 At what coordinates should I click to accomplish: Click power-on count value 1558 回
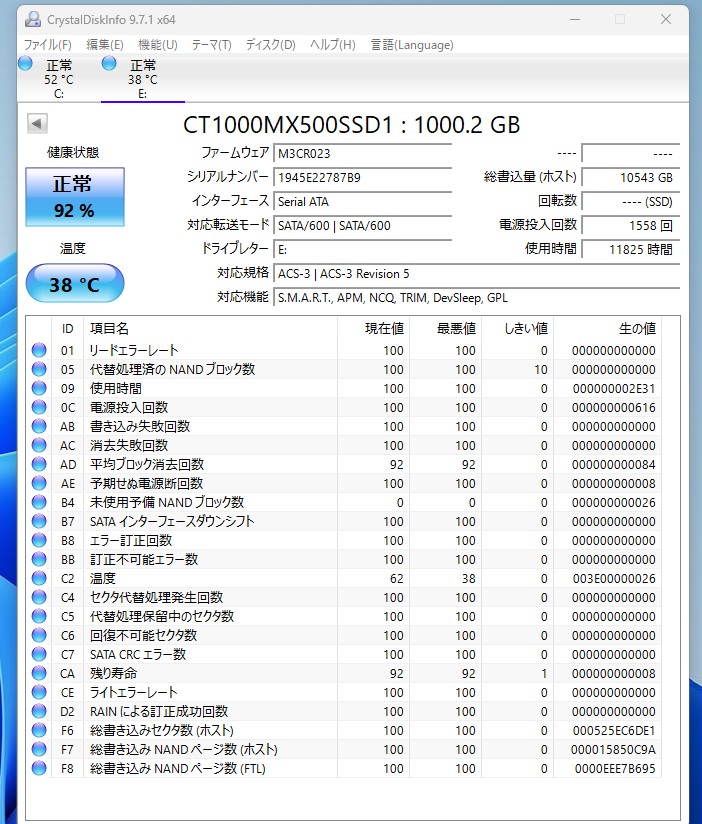(631, 226)
